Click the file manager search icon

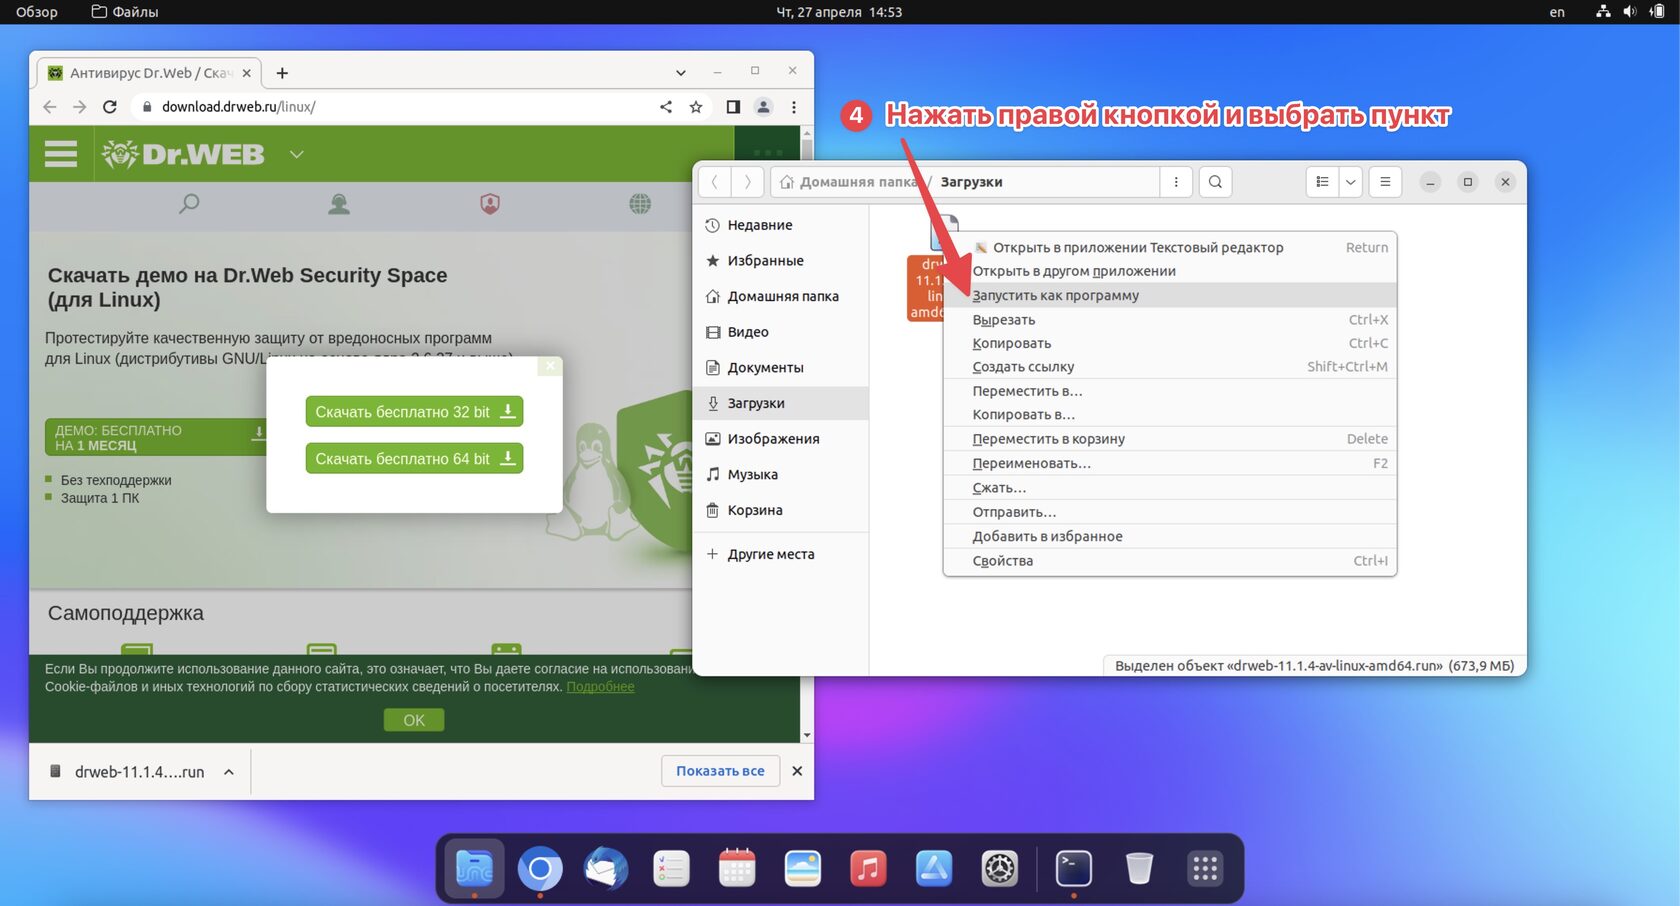click(1215, 182)
